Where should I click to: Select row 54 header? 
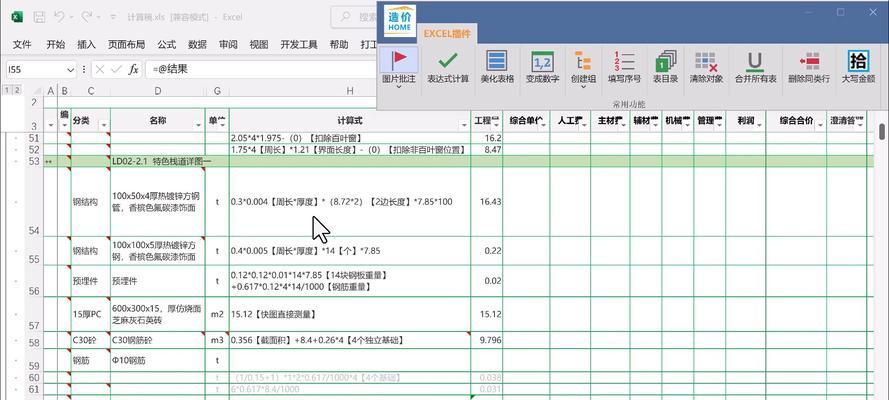33,202
